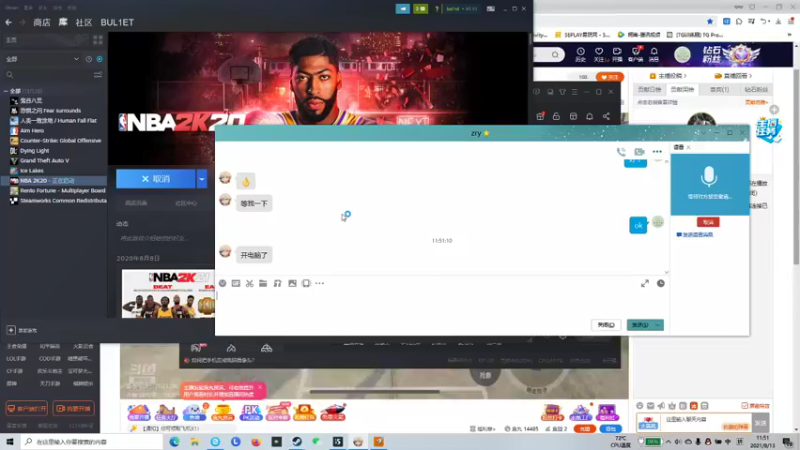Click the add game plus icon in Steam
Screen dimensions: 800x450
coord(11,330)
